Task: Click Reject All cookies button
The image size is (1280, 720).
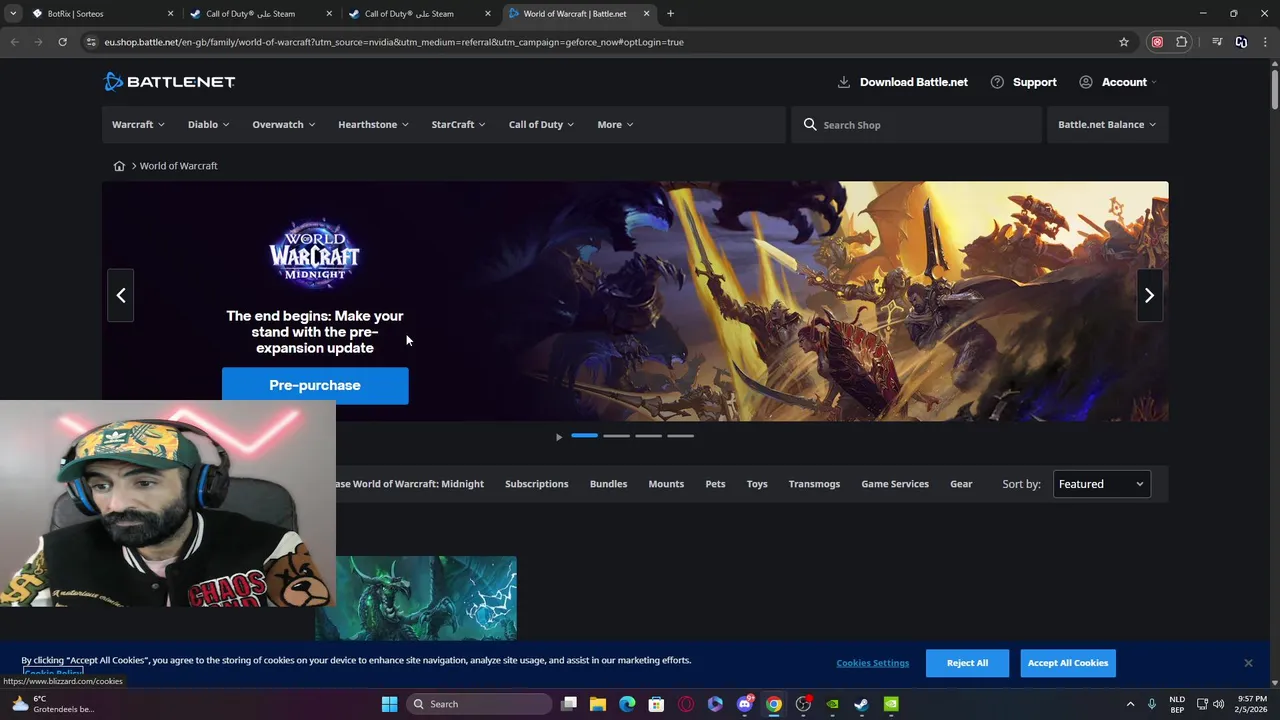Action: click(x=967, y=663)
